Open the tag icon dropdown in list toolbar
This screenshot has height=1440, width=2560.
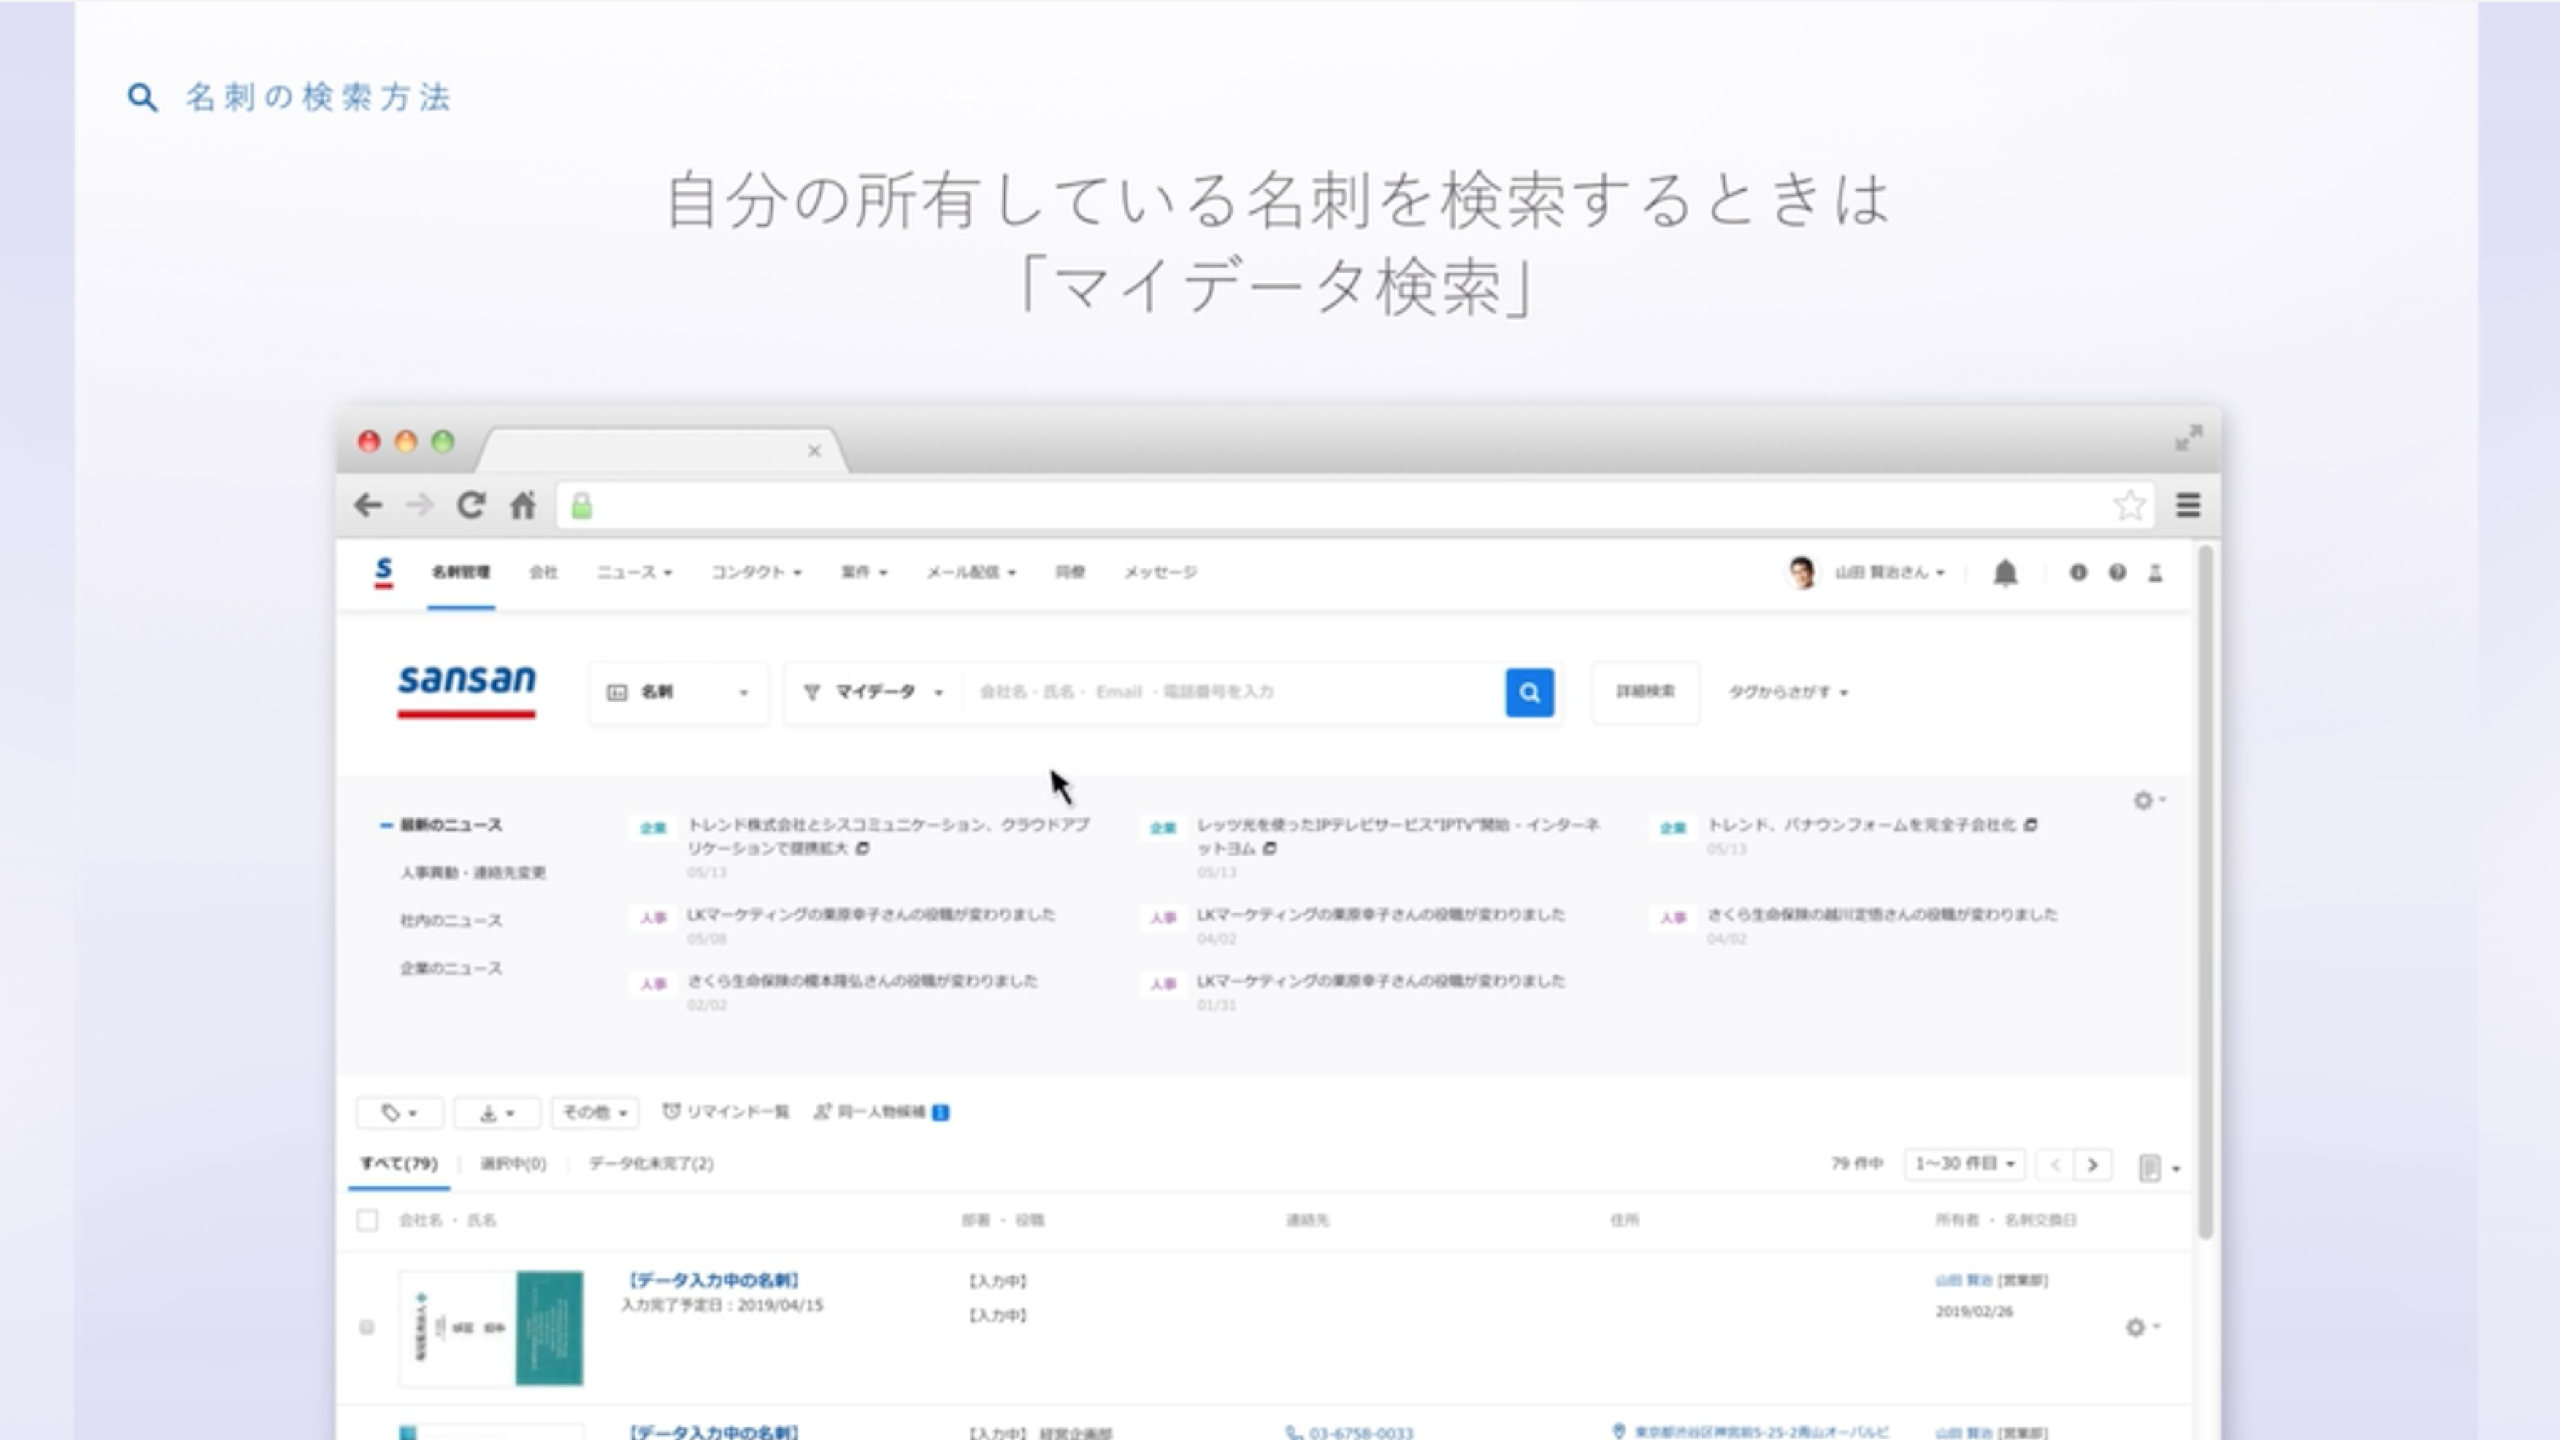tap(399, 1112)
